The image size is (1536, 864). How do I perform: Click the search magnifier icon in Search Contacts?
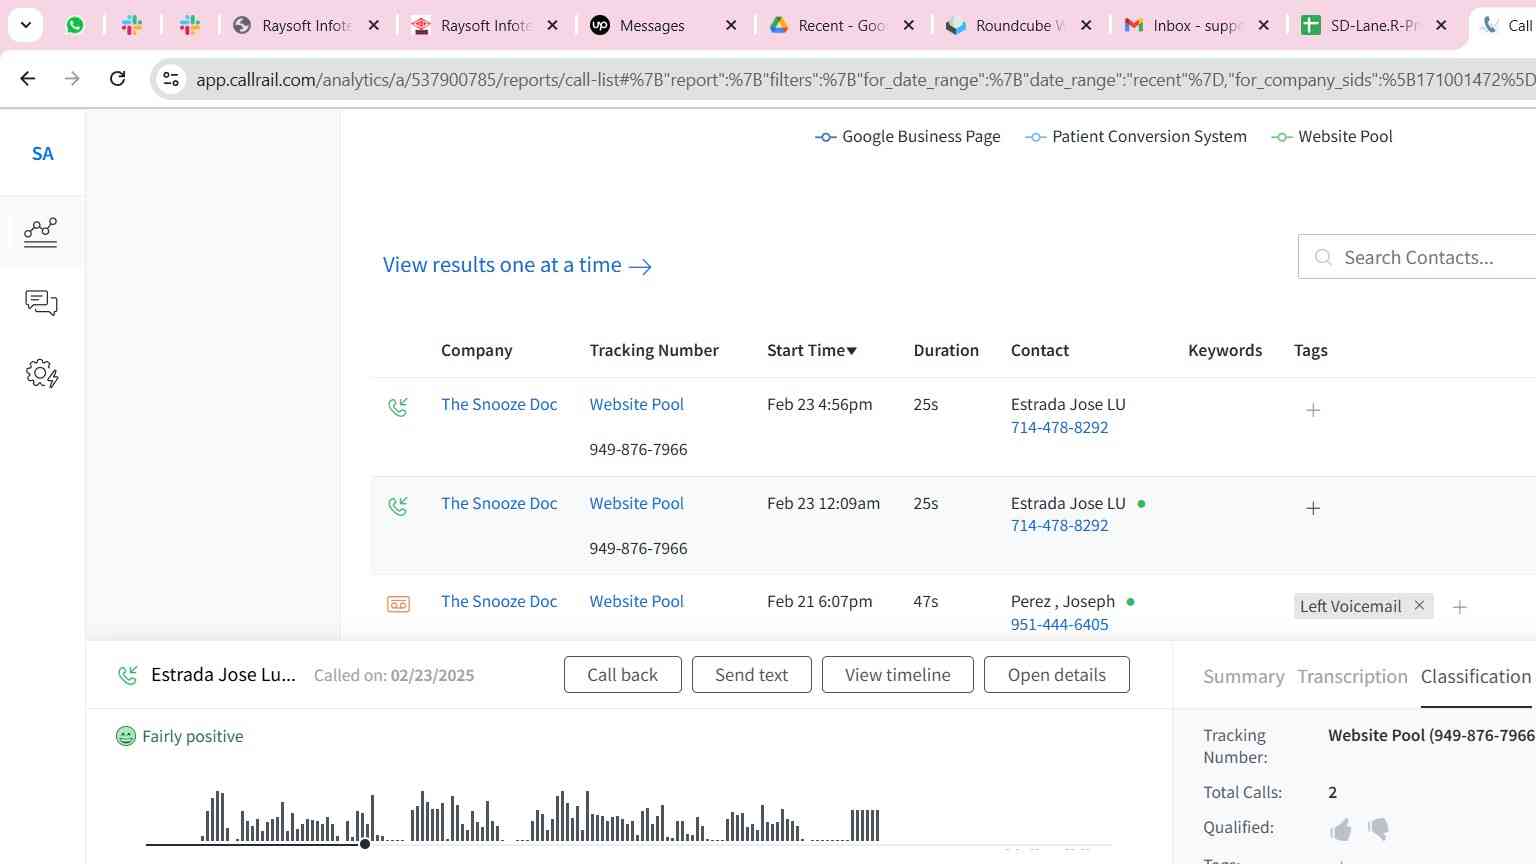[1323, 258]
